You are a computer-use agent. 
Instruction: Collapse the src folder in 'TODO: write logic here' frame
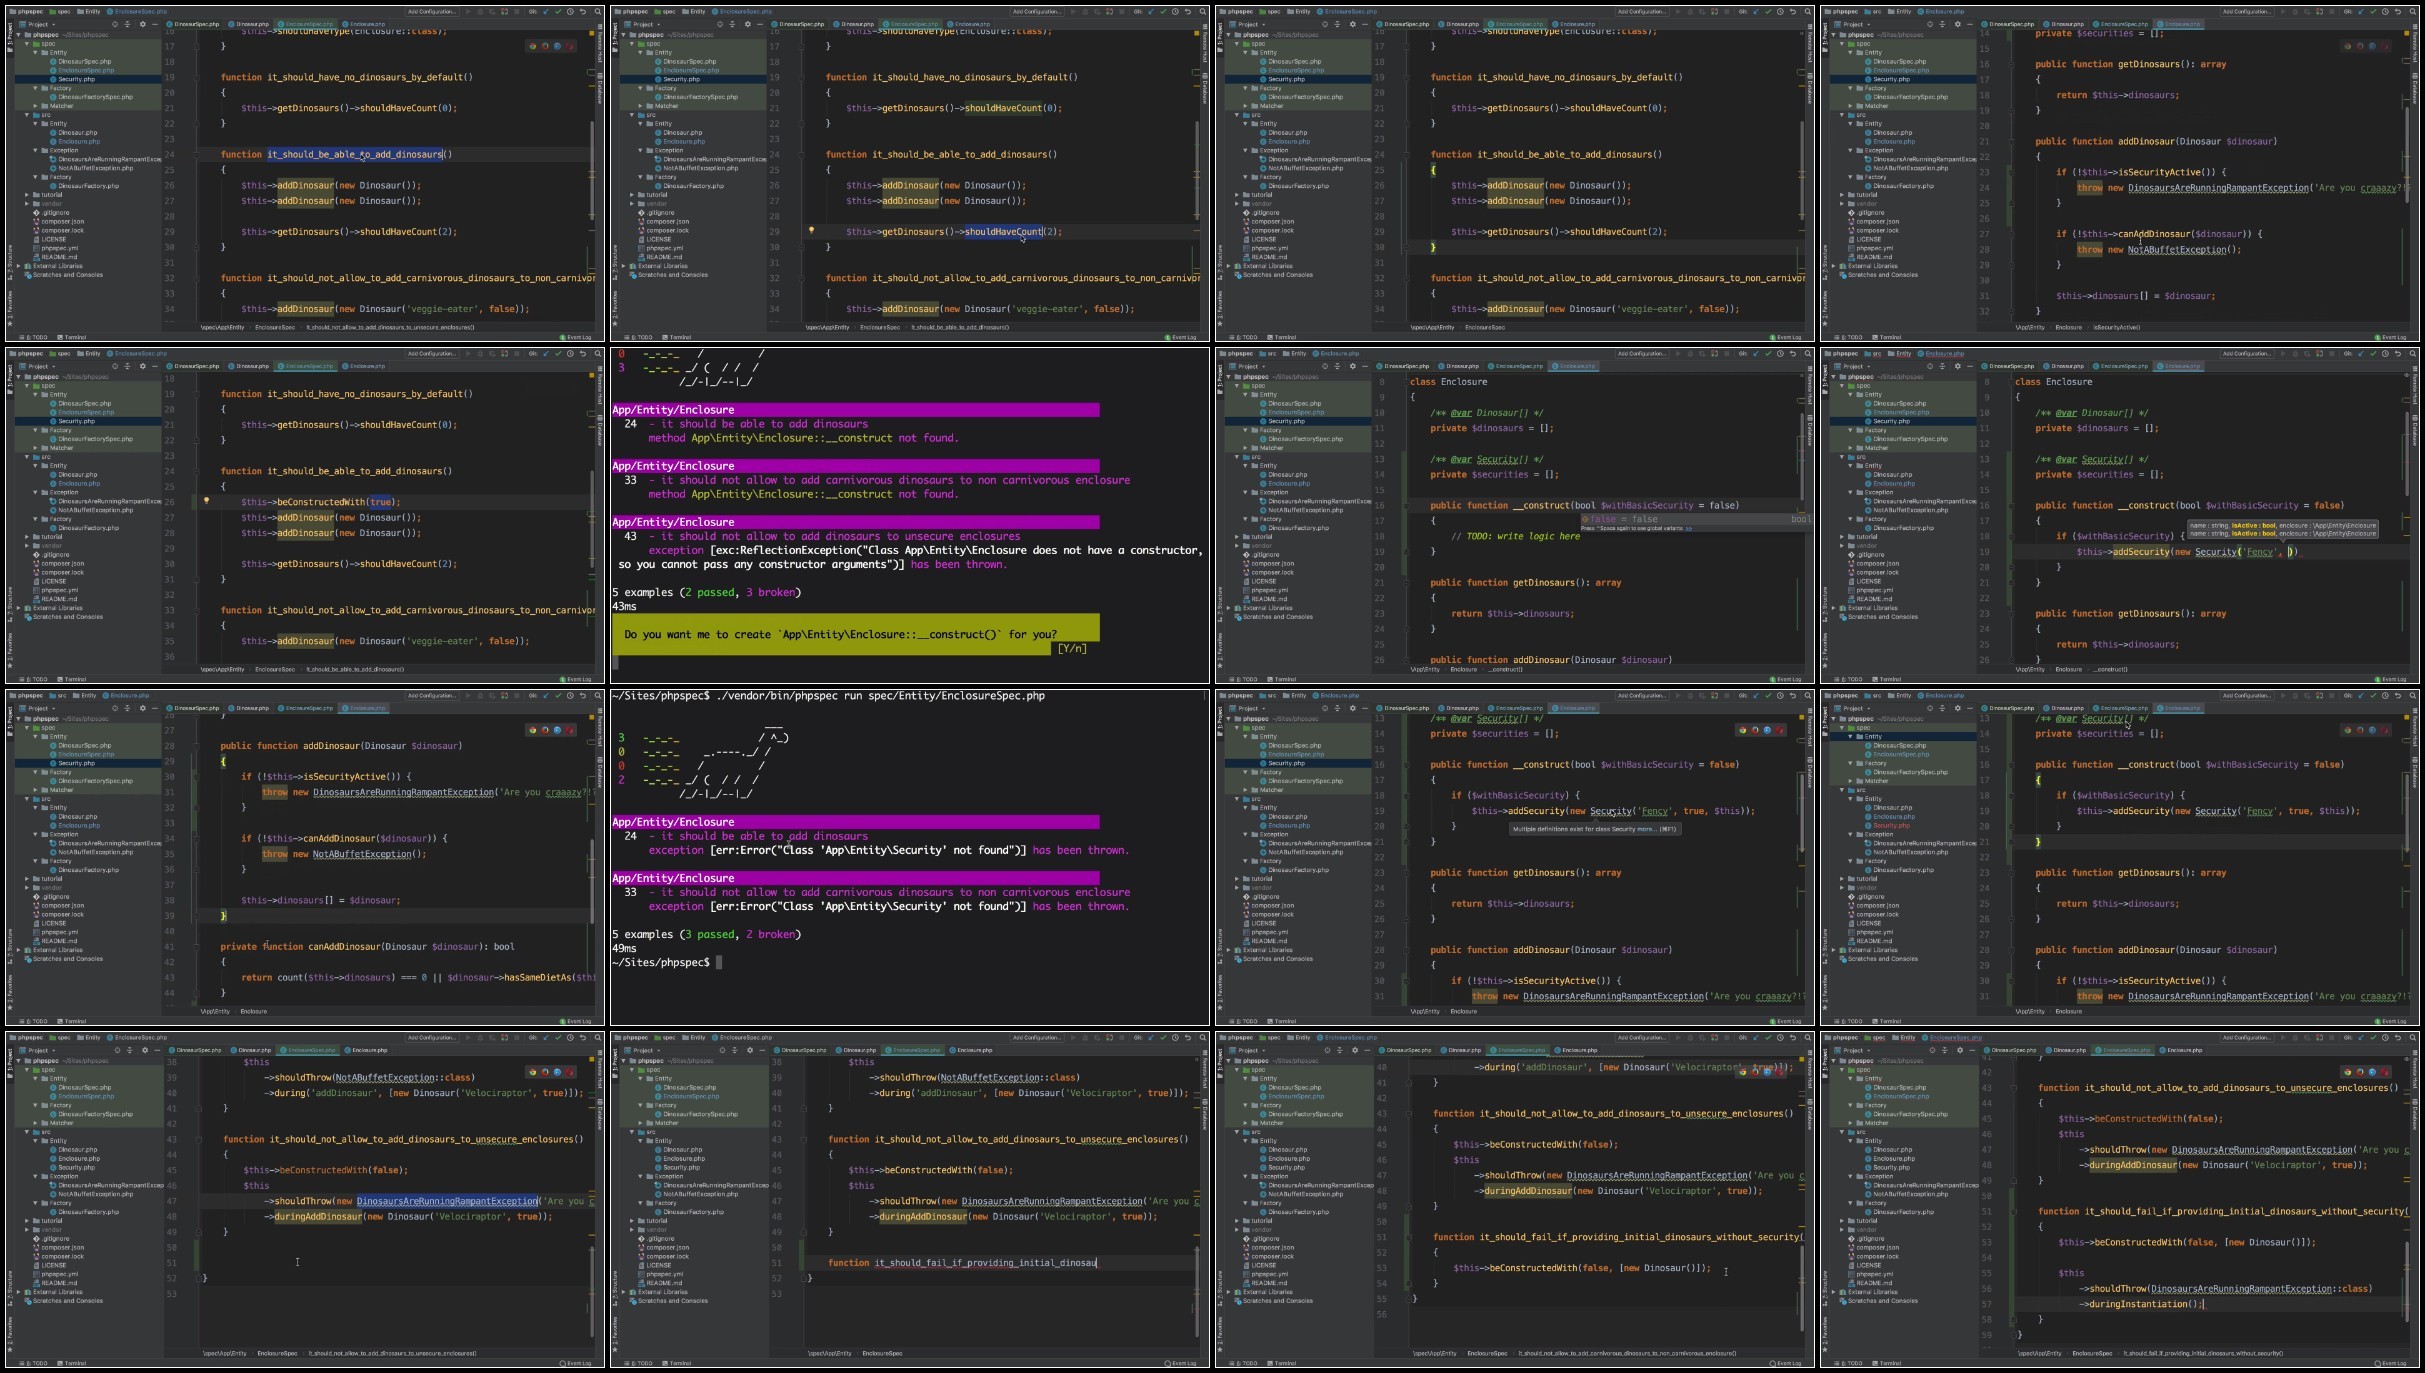pos(1238,457)
